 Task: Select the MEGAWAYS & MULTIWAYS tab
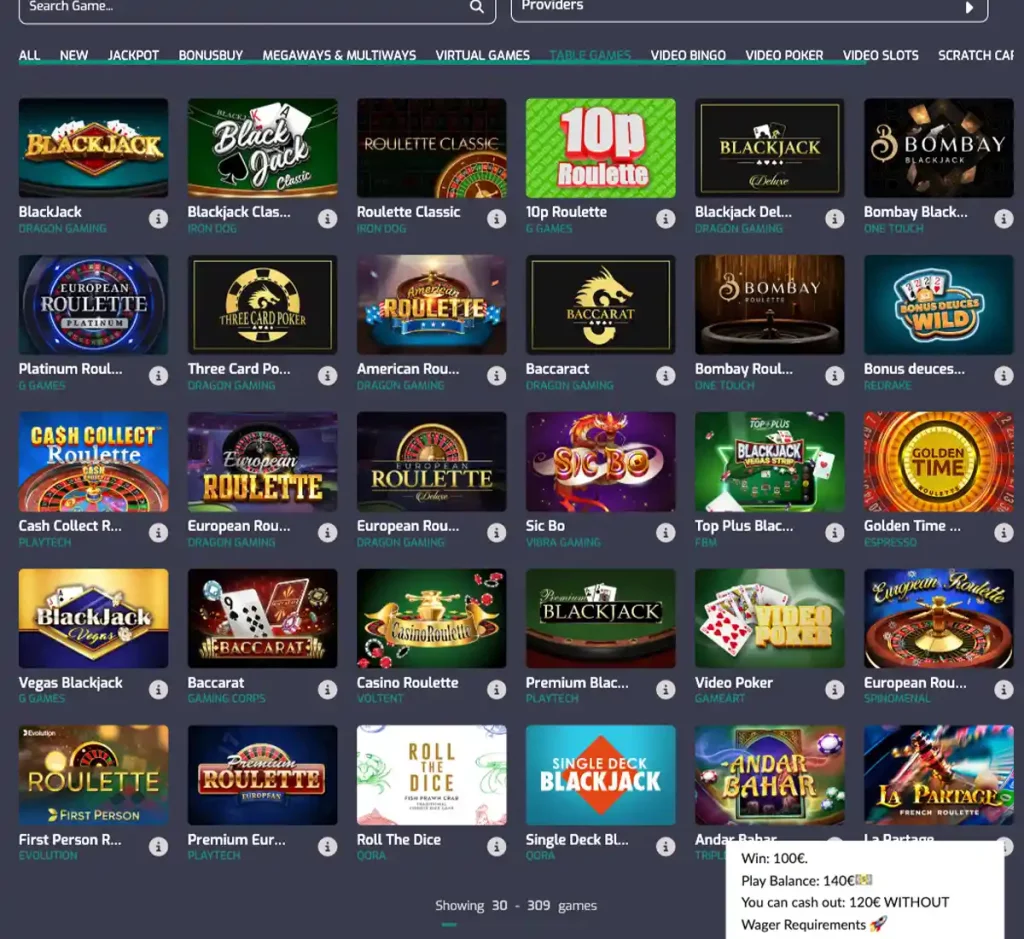(x=341, y=55)
